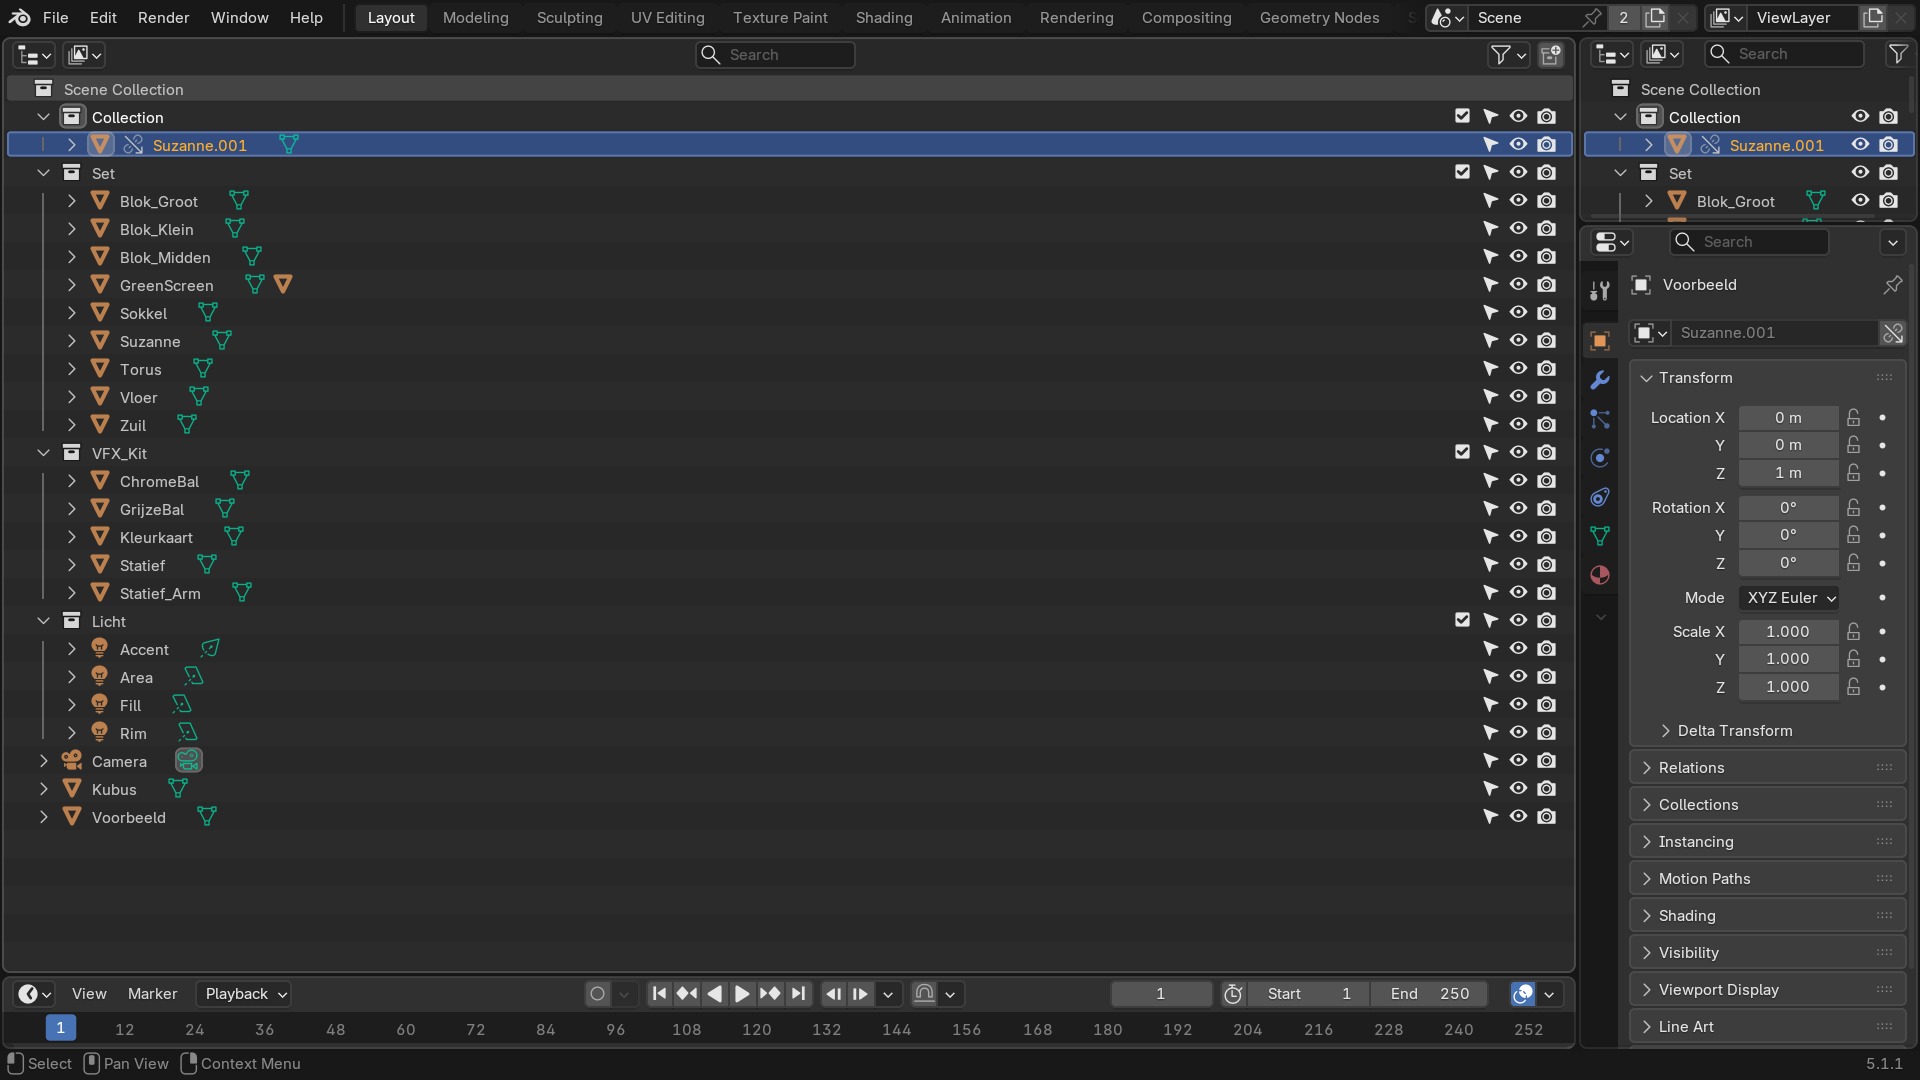
Task: Open the Particles properties tab icon
Action: pos(1600,419)
